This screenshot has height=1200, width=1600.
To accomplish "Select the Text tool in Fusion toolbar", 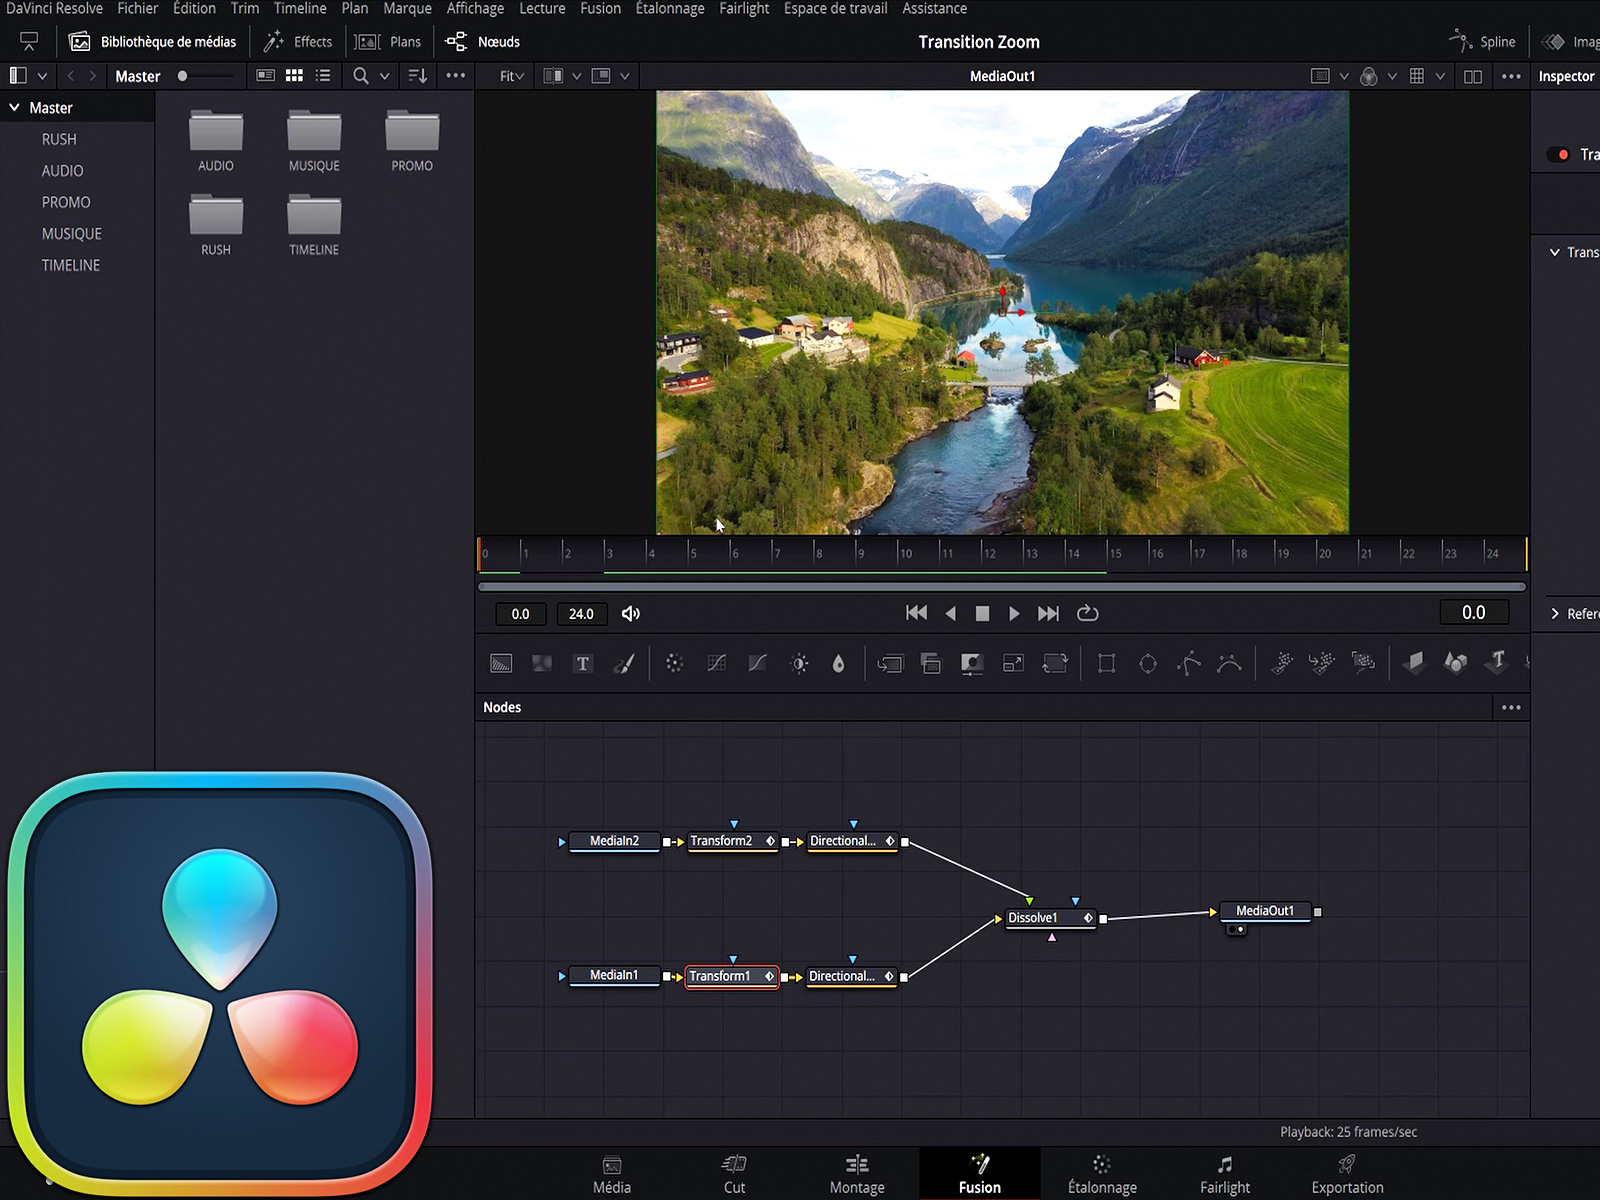I will coord(583,664).
